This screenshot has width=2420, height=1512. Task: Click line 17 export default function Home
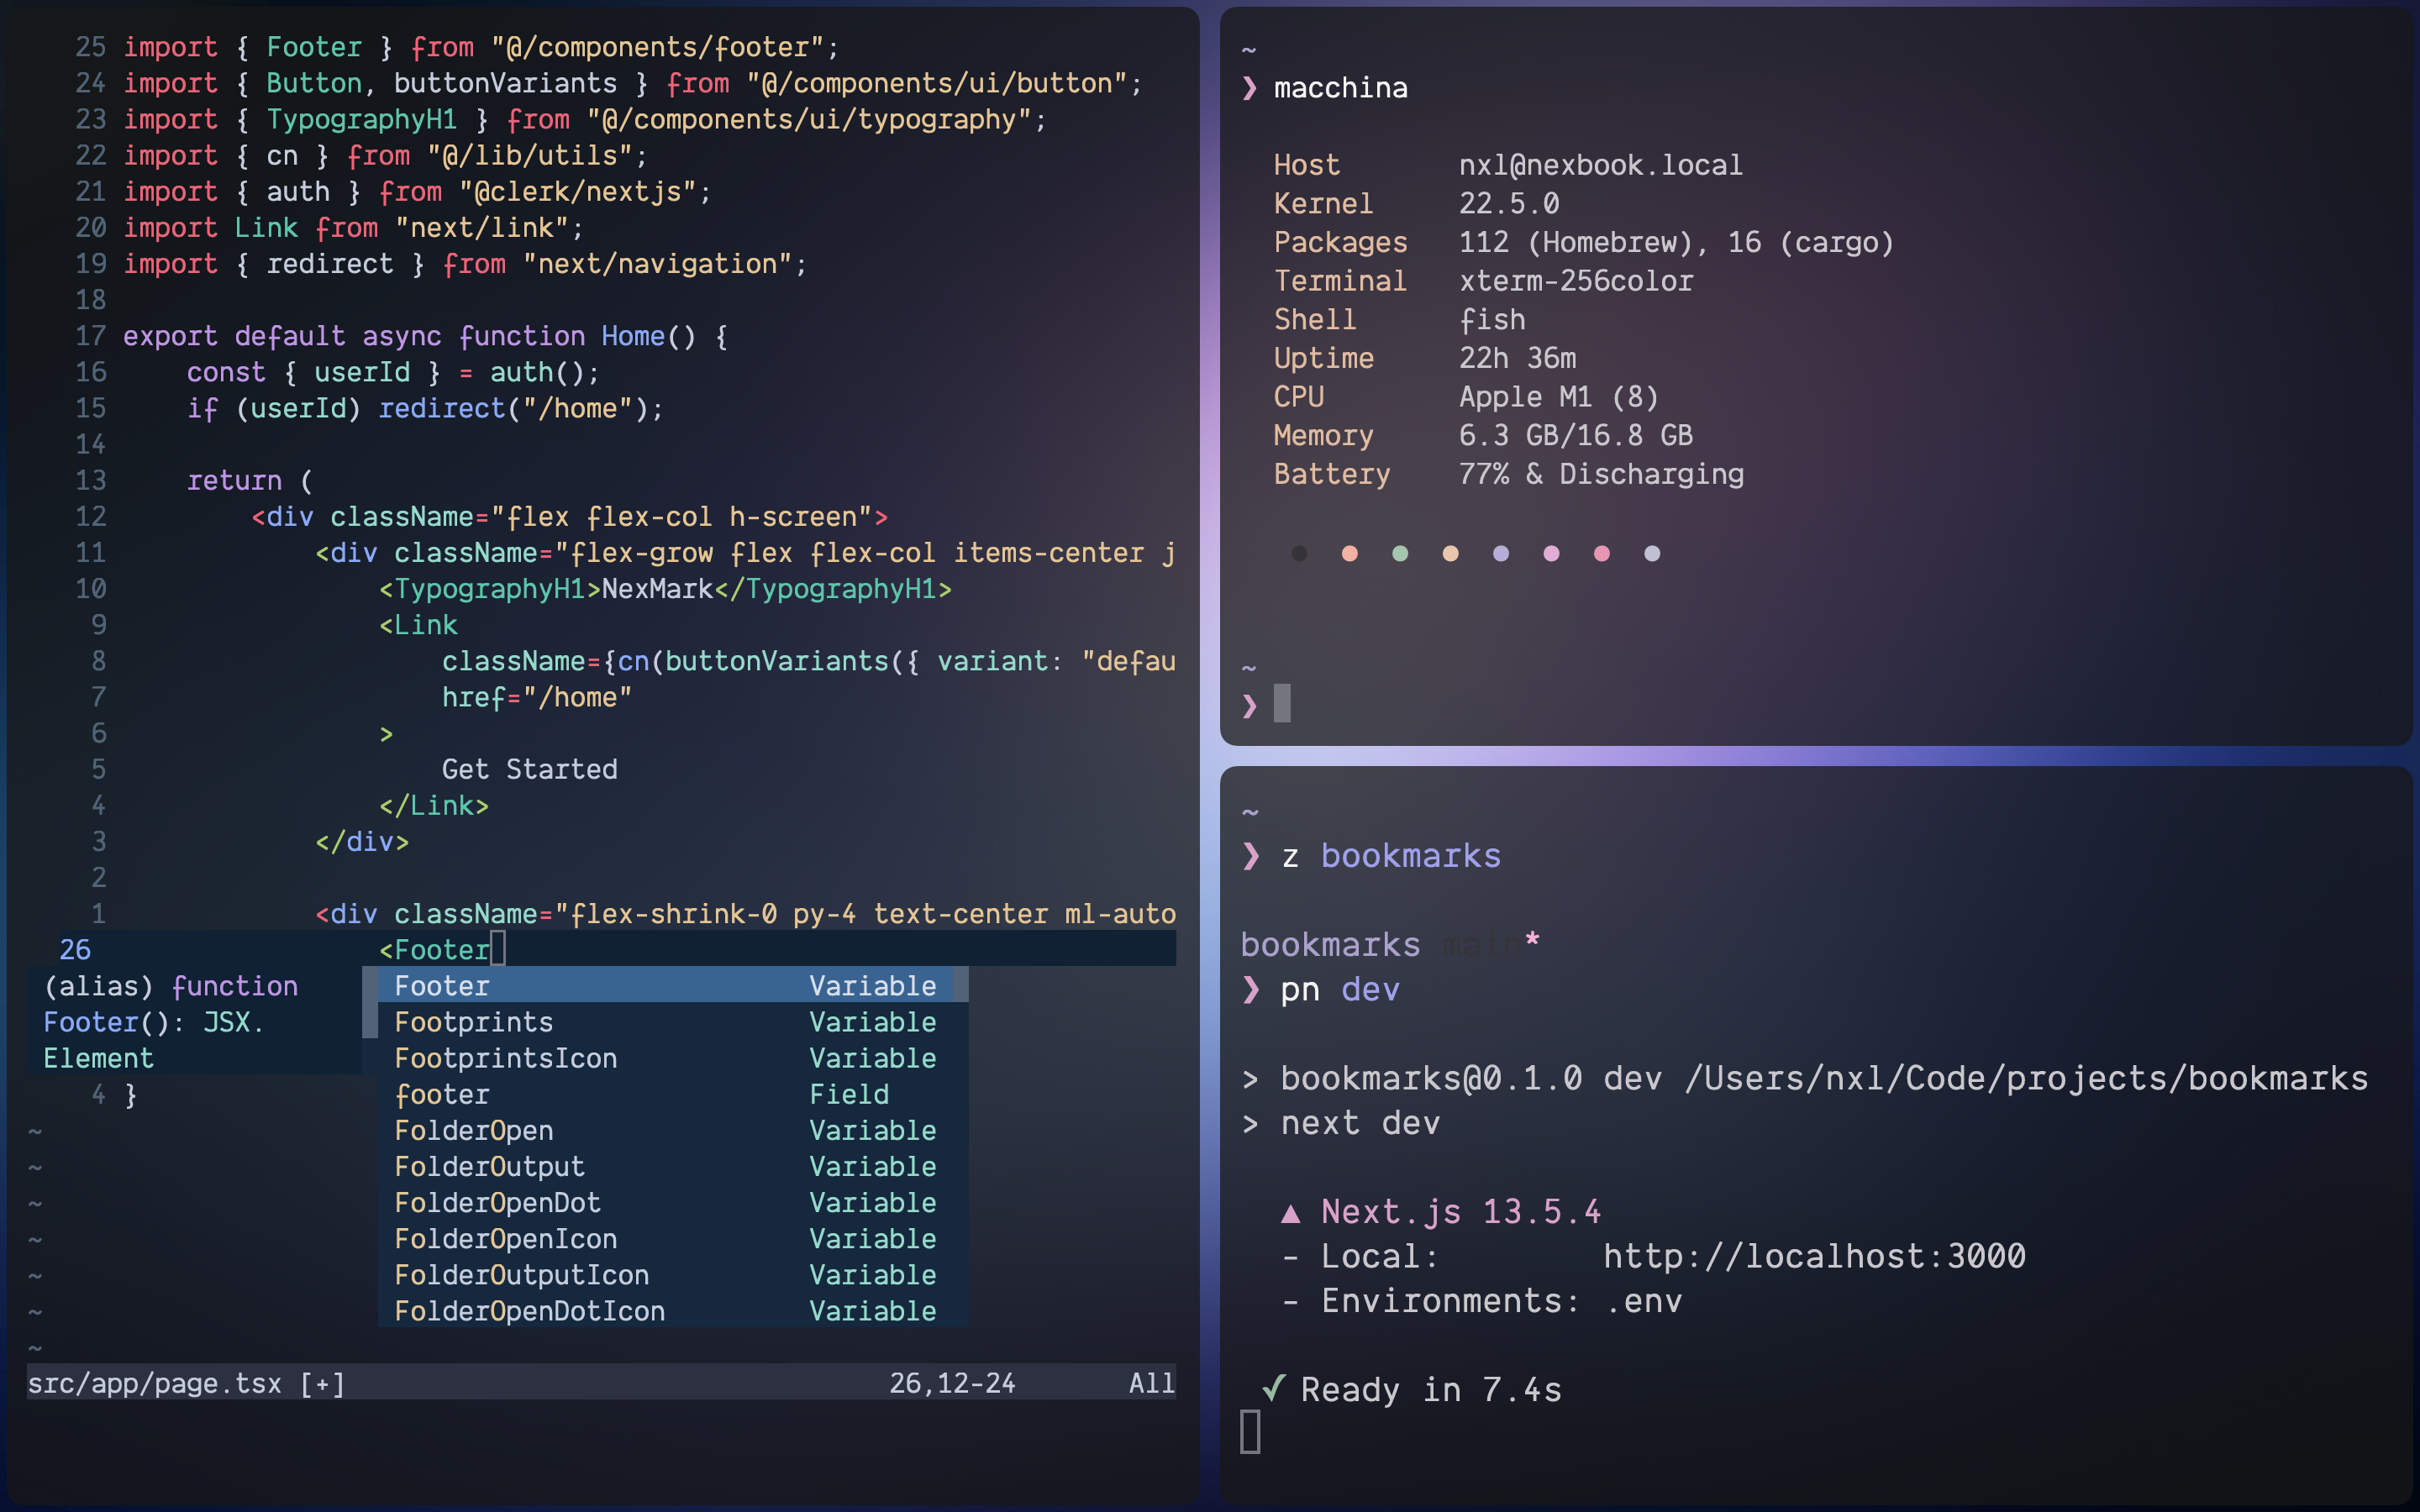pyautogui.click(x=425, y=336)
